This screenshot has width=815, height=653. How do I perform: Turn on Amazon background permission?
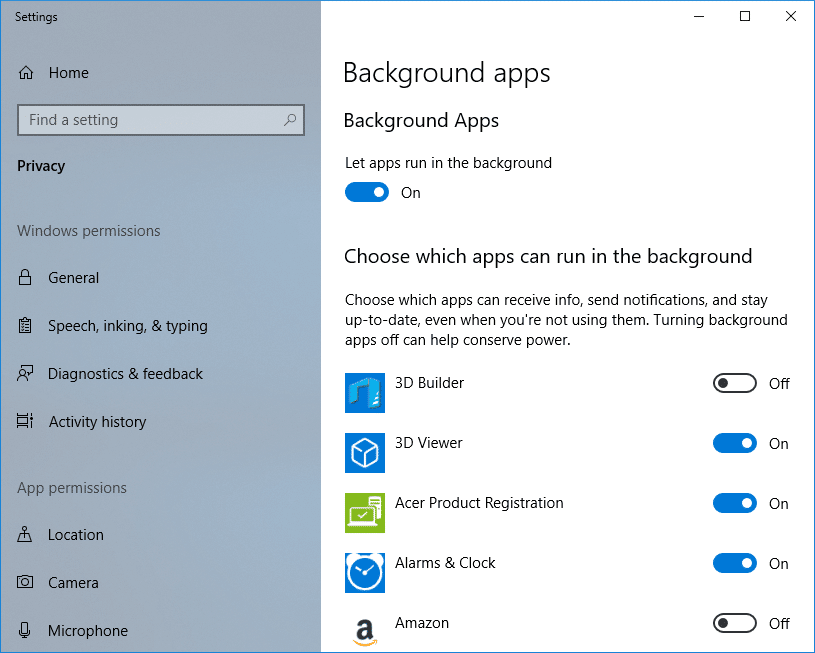pyautogui.click(x=735, y=623)
